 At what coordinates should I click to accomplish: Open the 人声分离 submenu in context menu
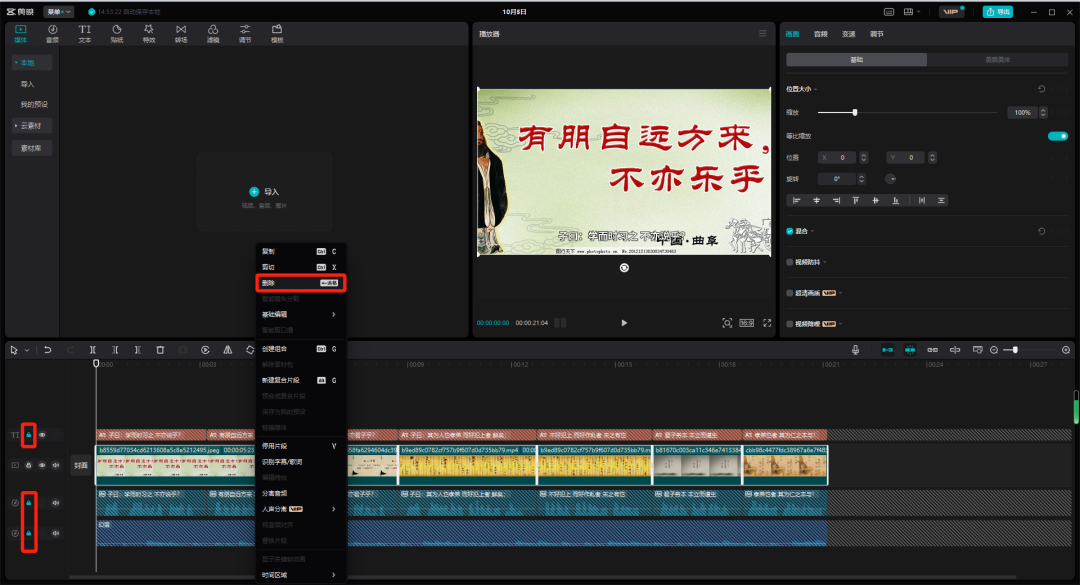tap(300, 509)
